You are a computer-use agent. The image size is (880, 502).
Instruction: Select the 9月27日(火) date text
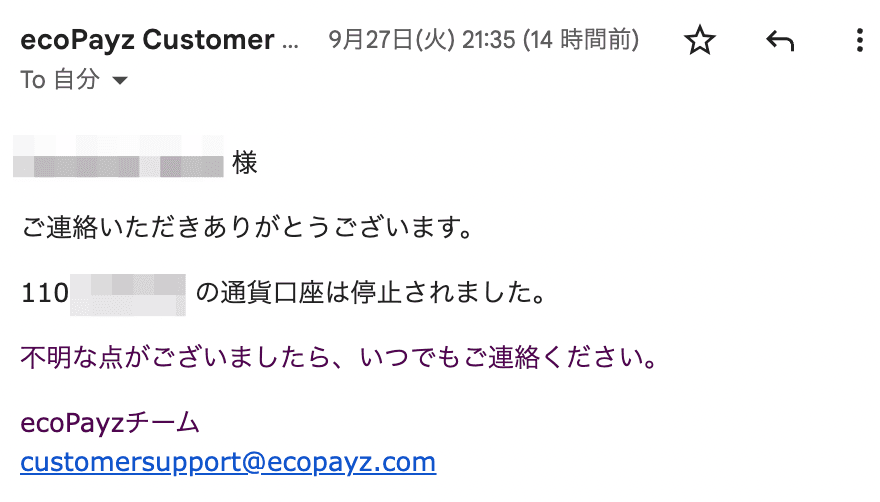pyautogui.click(x=391, y=40)
